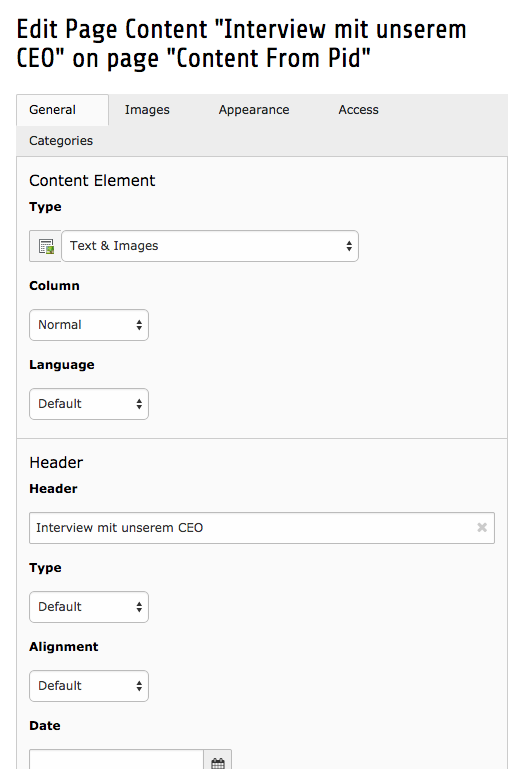Open the Appearance tab
This screenshot has width=526, height=769.
click(254, 110)
